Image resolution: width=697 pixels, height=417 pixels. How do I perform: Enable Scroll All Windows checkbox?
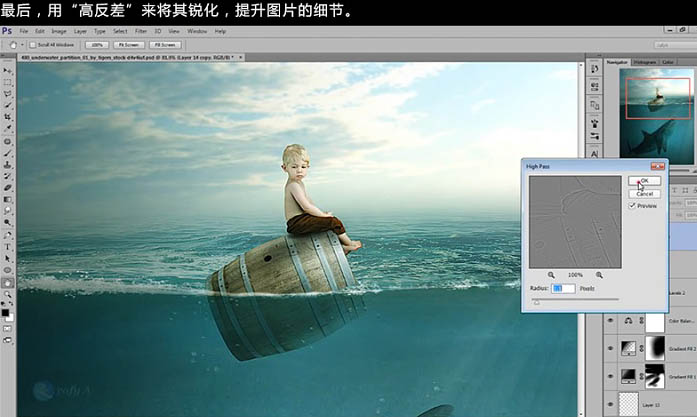click(32, 45)
